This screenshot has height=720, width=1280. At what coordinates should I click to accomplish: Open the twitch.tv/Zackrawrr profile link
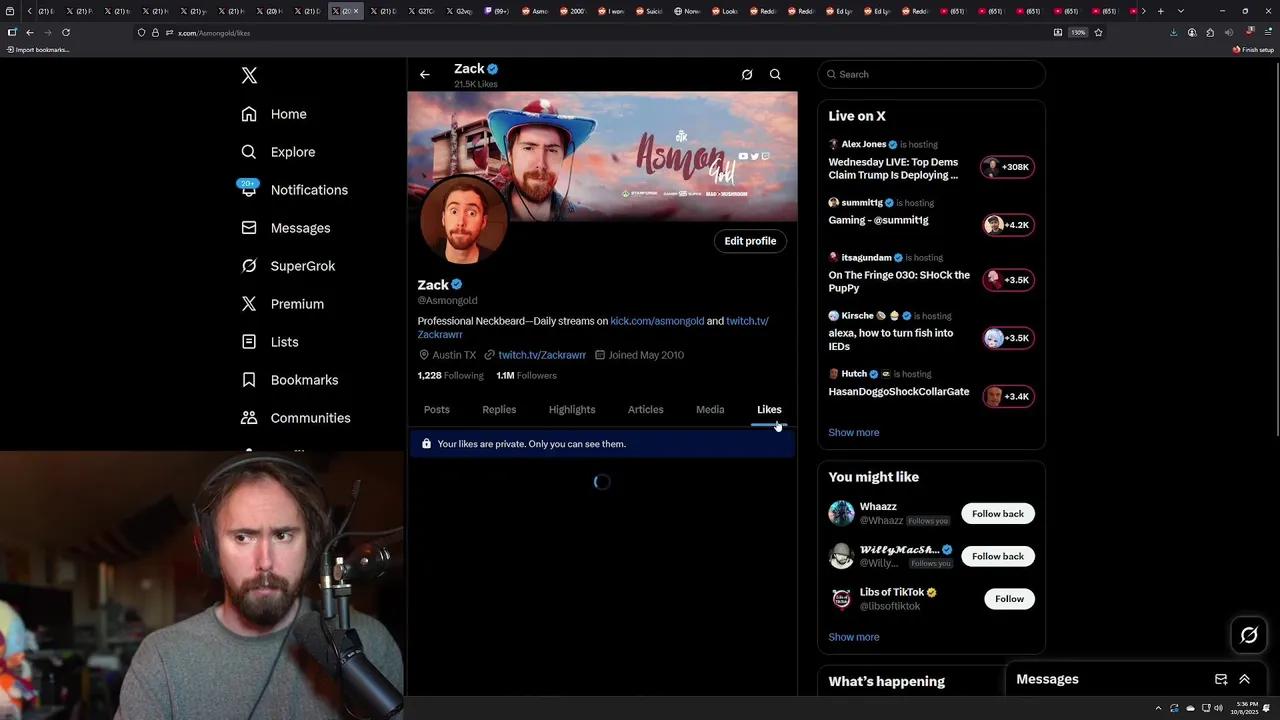coord(542,355)
